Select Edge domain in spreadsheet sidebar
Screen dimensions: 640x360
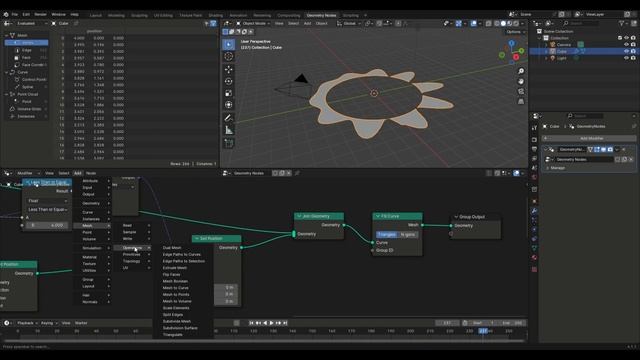27,50
